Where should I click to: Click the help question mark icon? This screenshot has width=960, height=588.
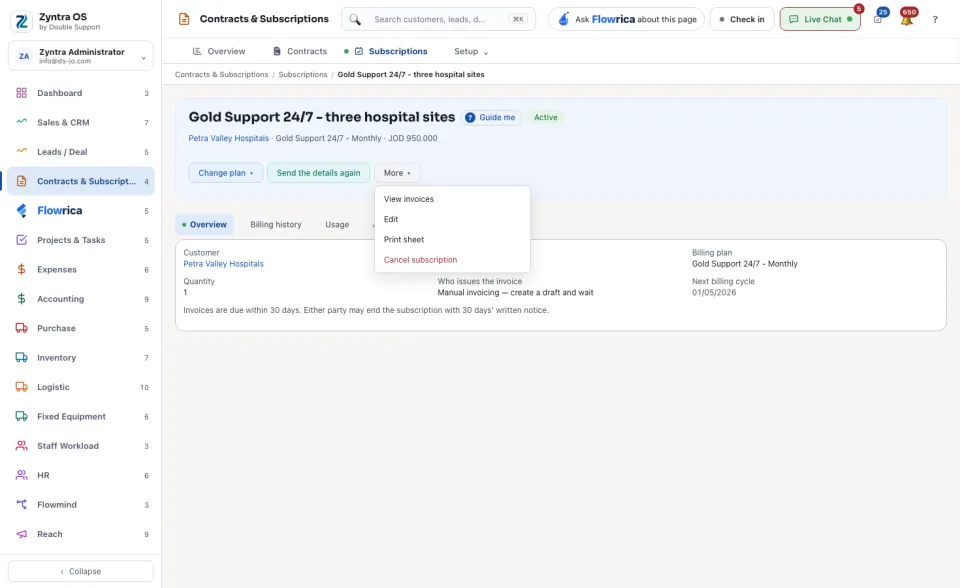tap(935, 20)
